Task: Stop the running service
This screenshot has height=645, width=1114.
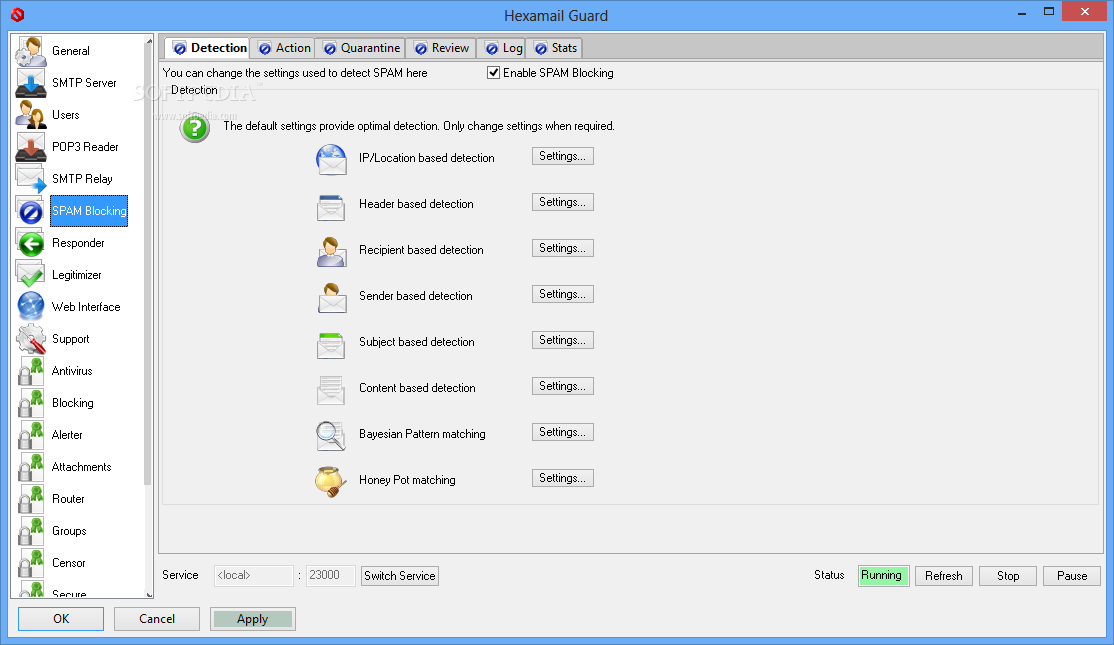Action: pos(1007,576)
